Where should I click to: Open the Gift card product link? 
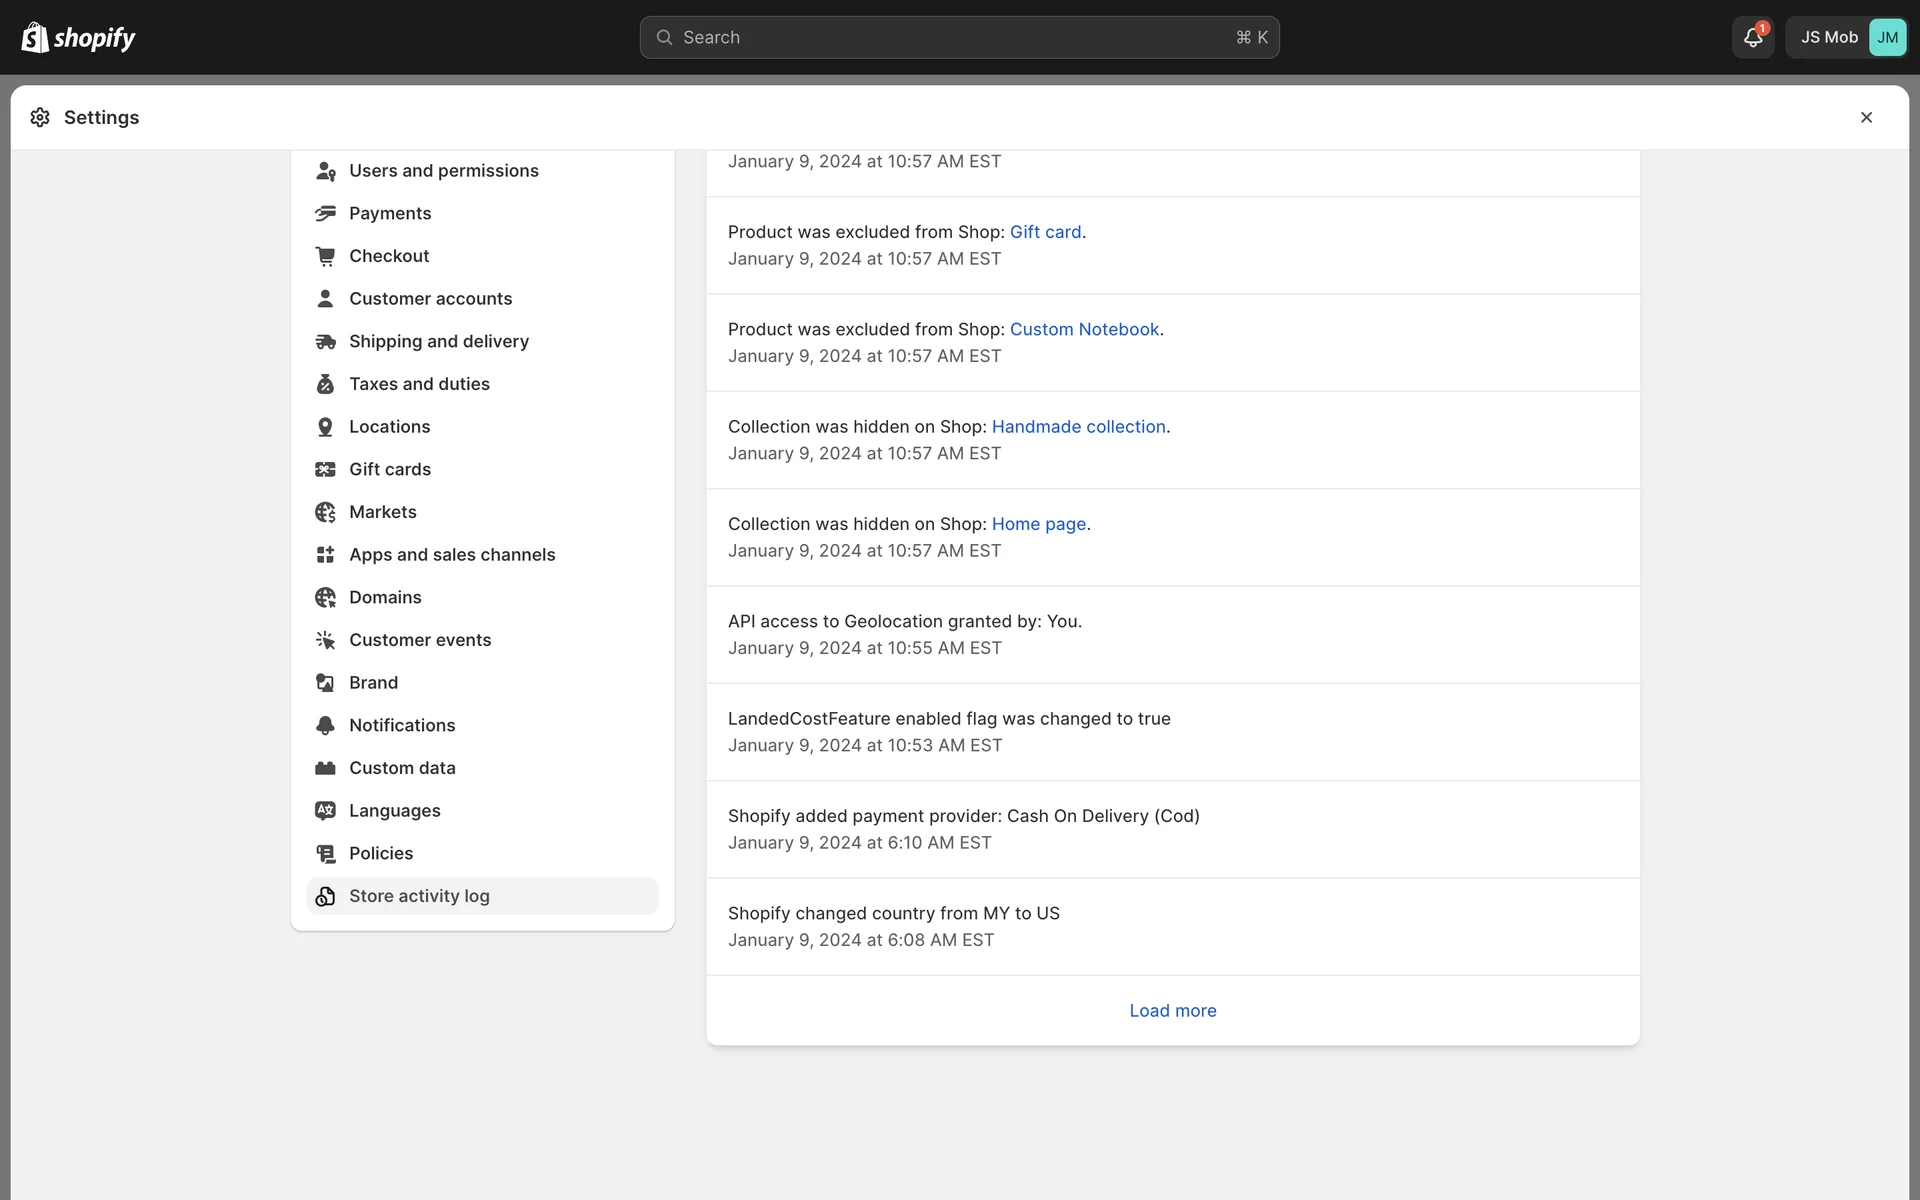coord(1045,232)
